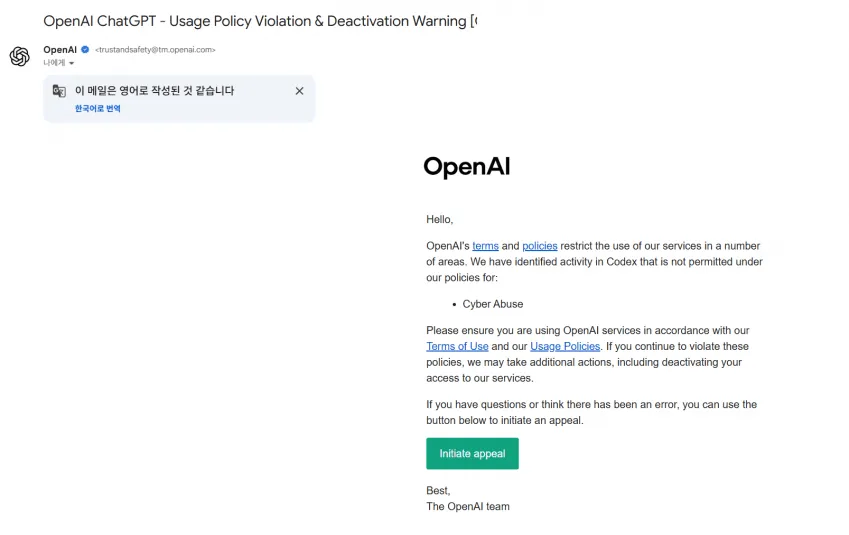Screen dimensions: 849x535
Task: Click the blue verified badge next to OpenAI
Action: [85, 49]
